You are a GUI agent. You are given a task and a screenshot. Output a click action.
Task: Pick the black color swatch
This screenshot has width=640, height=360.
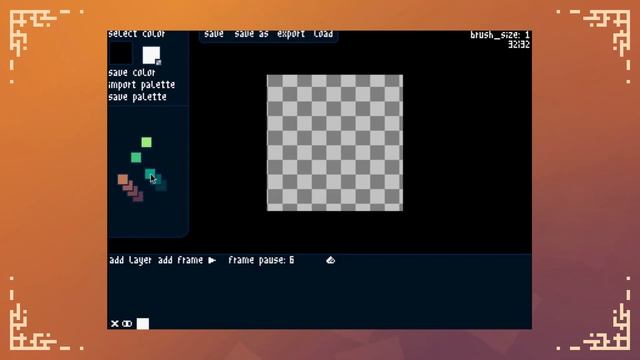(121, 53)
